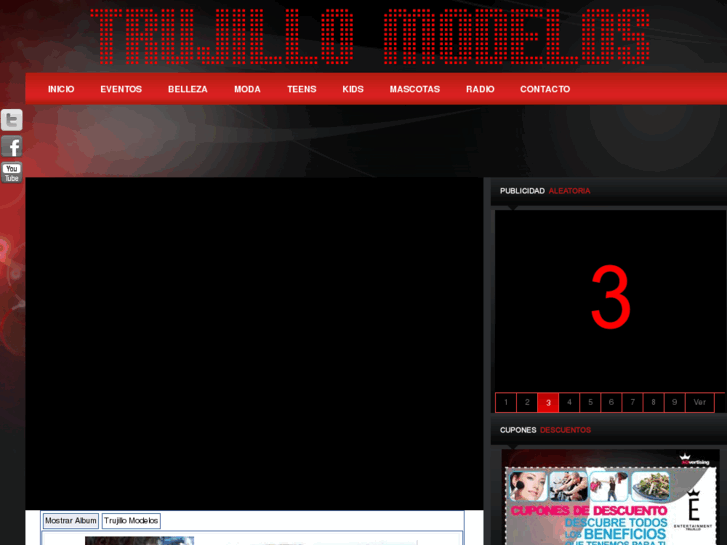Open the KIDS menu item
The image size is (727, 545).
pyautogui.click(x=353, y=89)
